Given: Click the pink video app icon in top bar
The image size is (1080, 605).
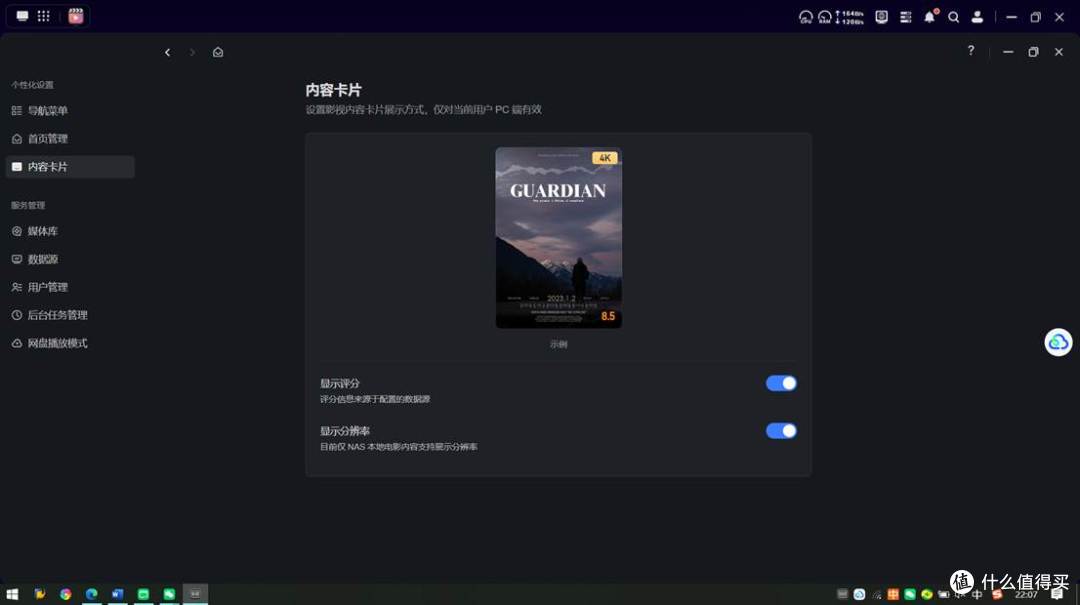Looking at the screenshot, I should point(76,16).
